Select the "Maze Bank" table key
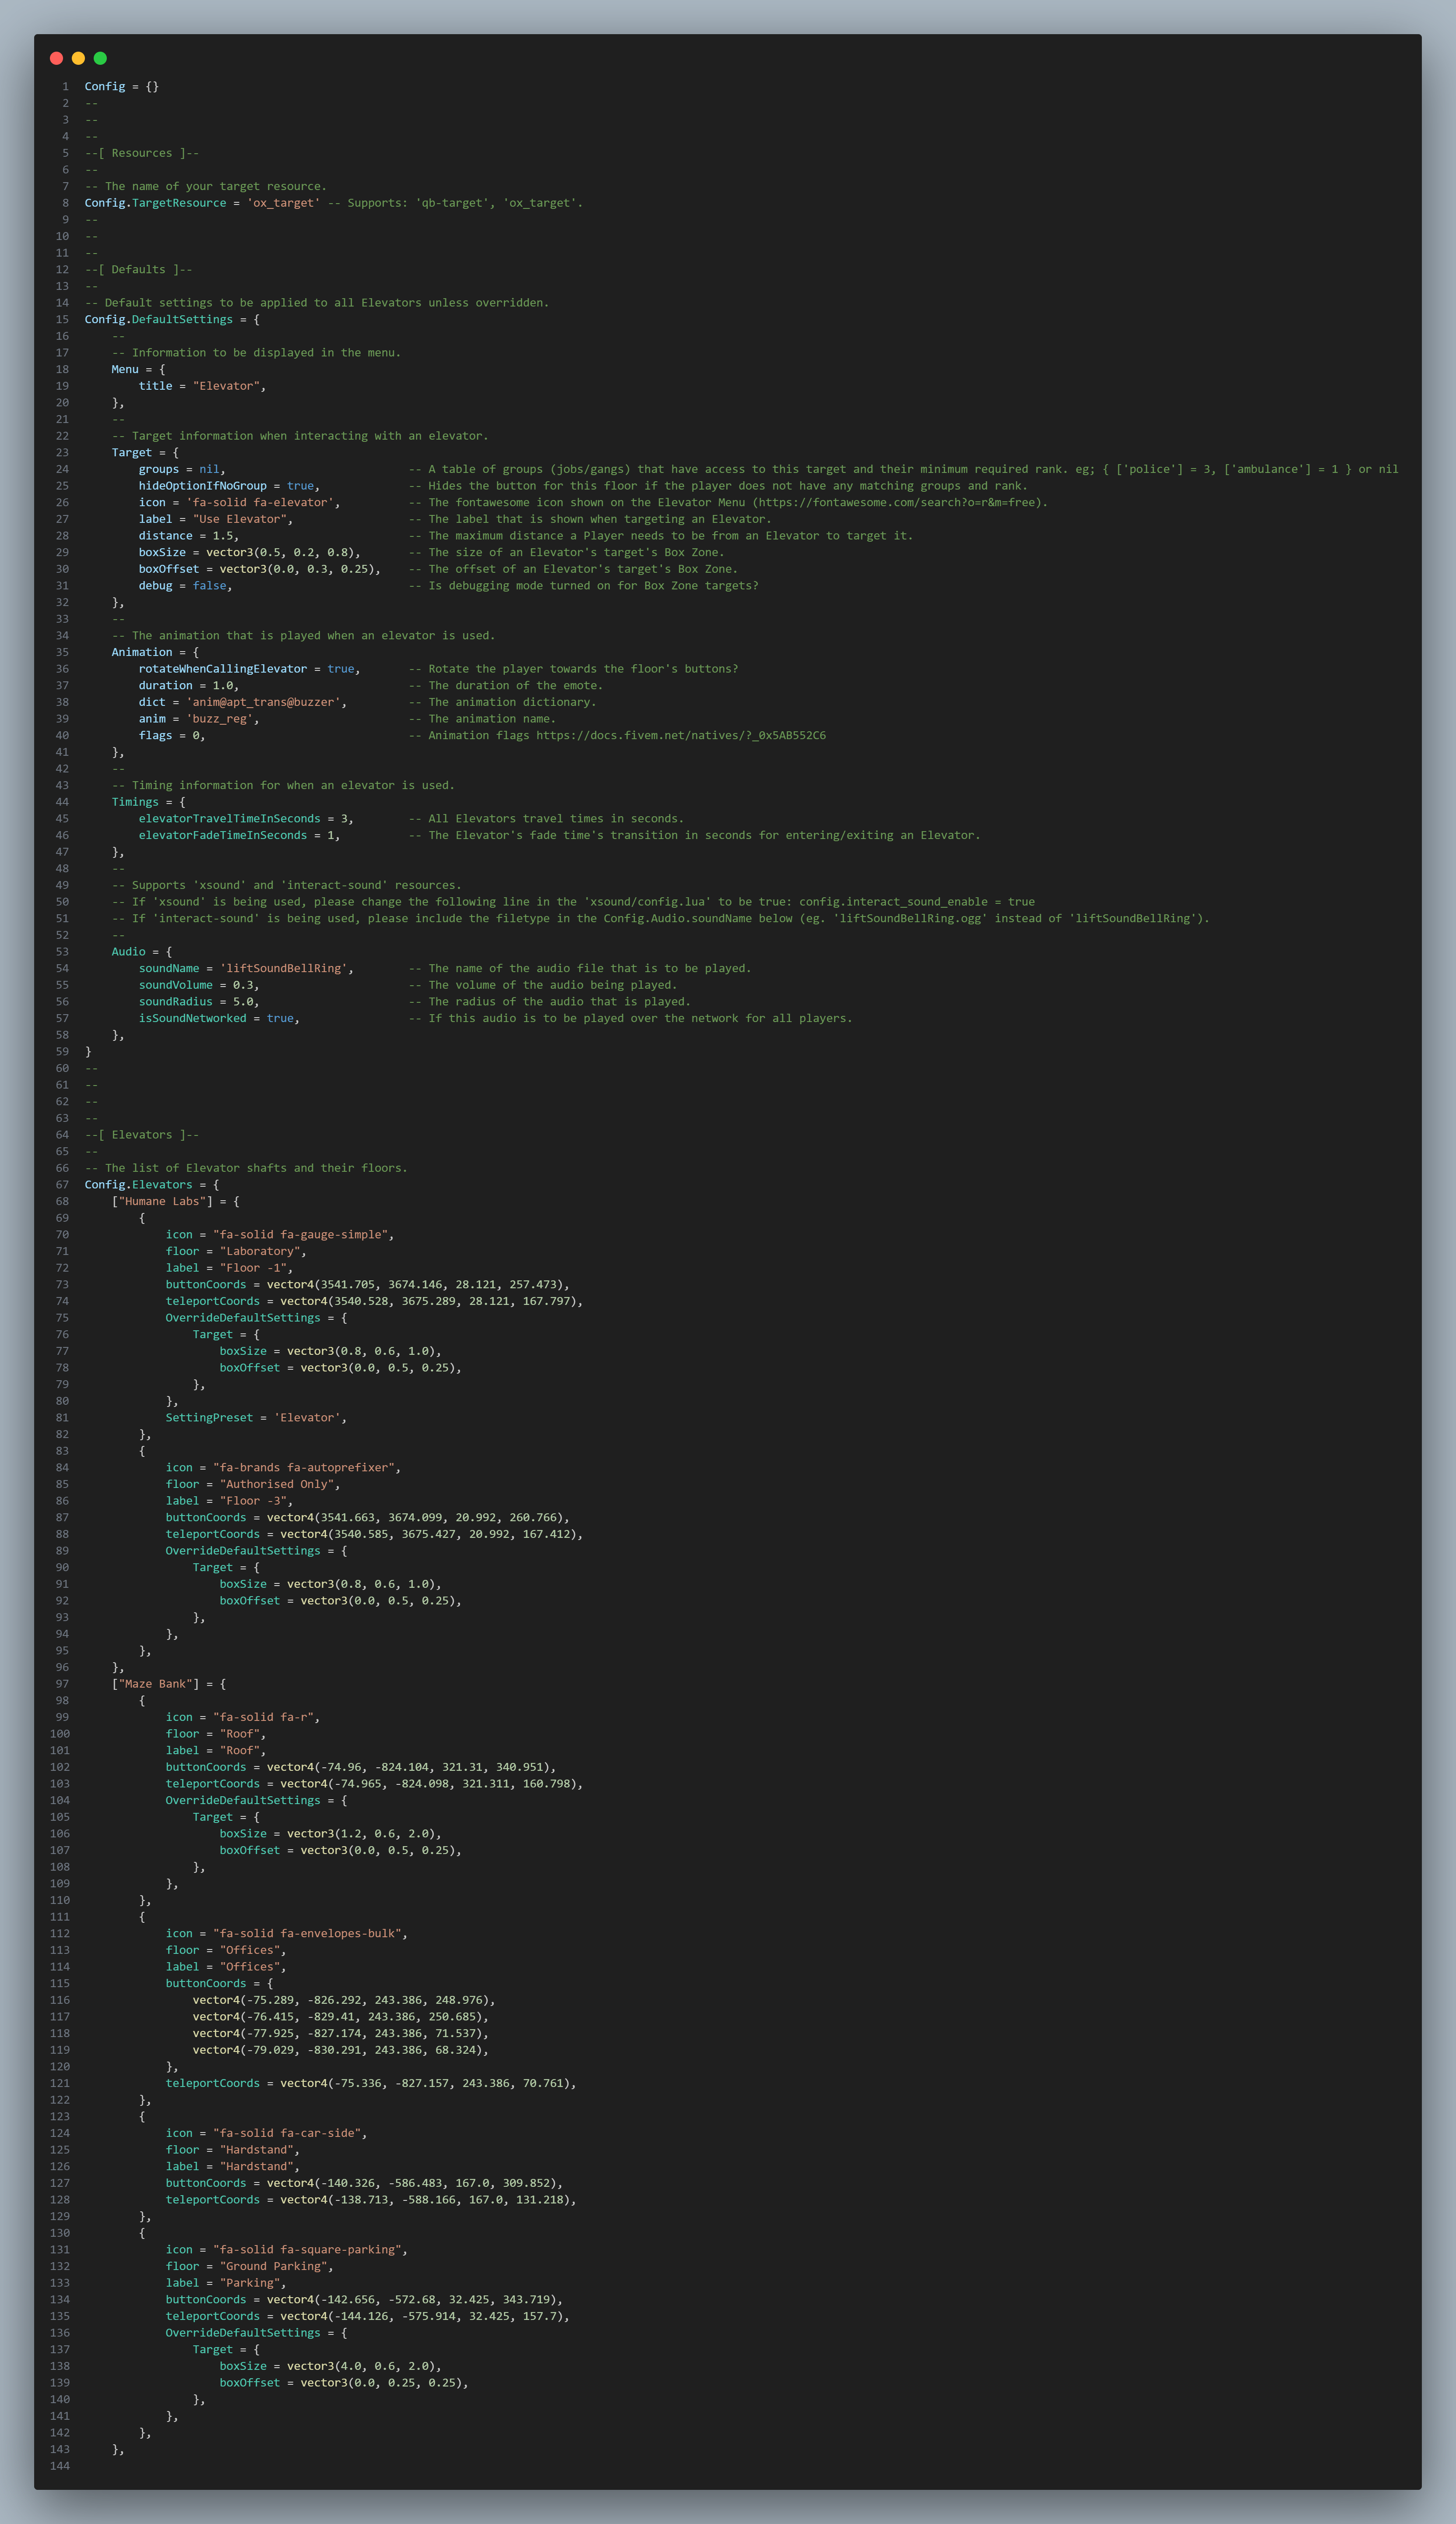The height and width of the screenshot is (2524, 1456). tap(156, 1684)
